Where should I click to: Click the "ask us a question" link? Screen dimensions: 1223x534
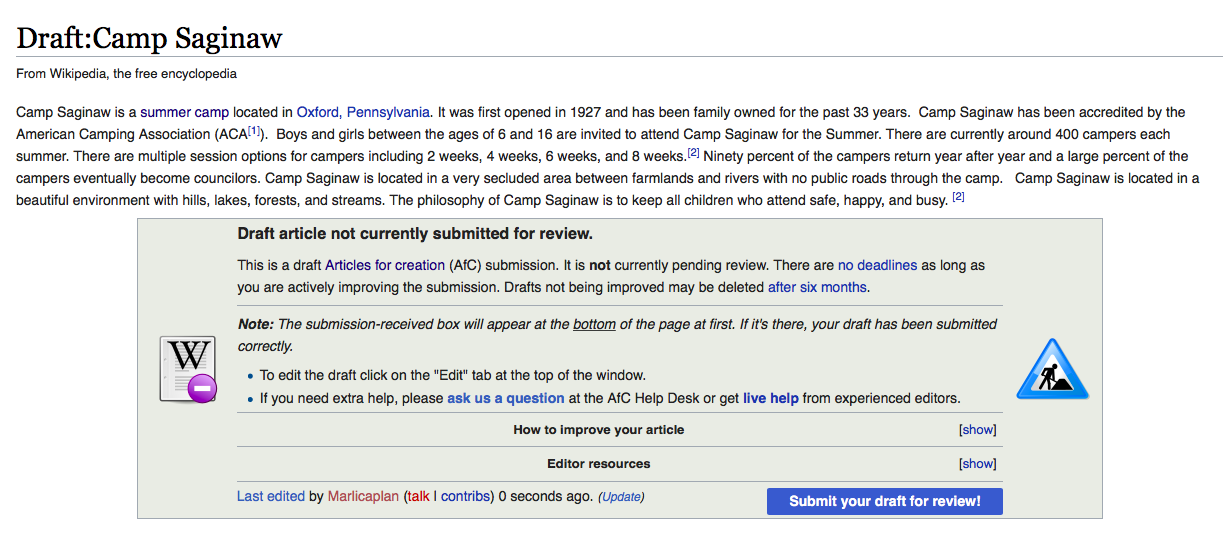(x=505, y=398)
